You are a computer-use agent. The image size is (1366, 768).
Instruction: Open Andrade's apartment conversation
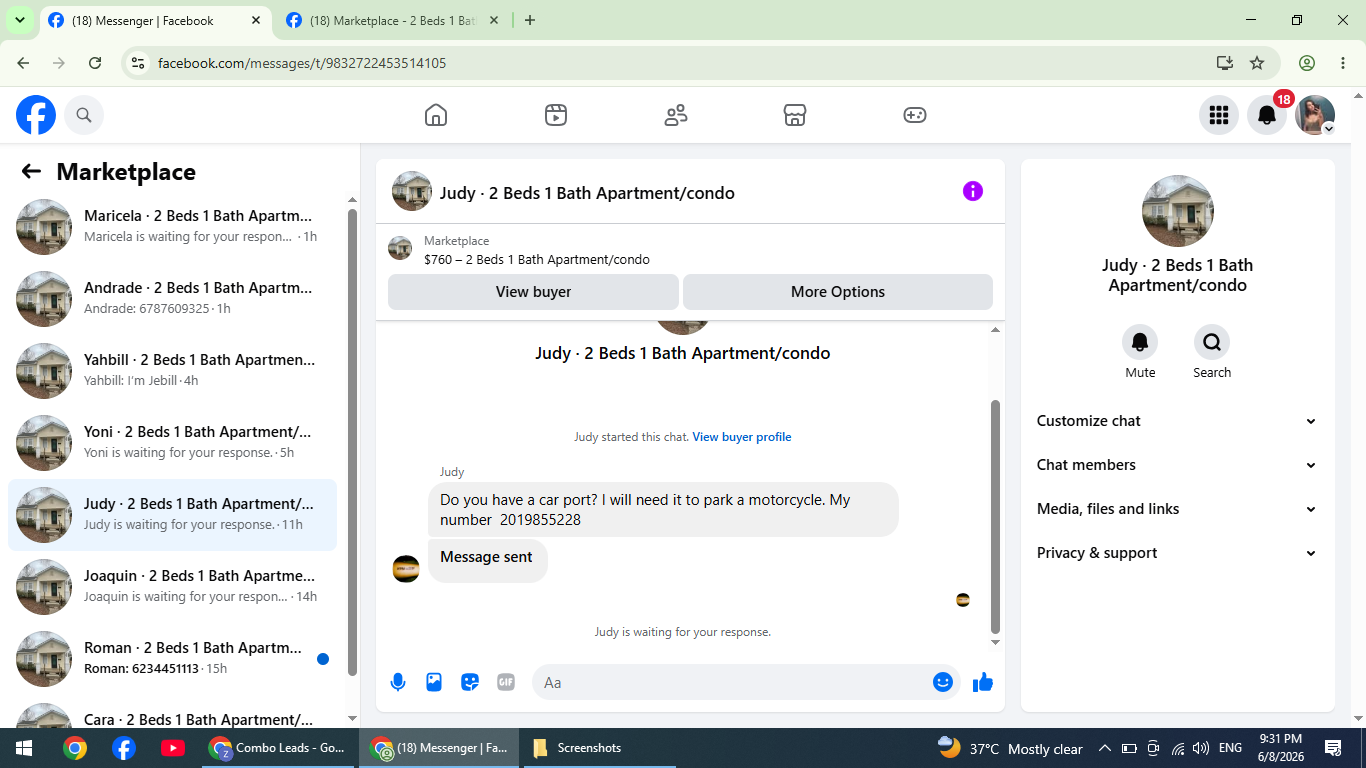(172, 299)
